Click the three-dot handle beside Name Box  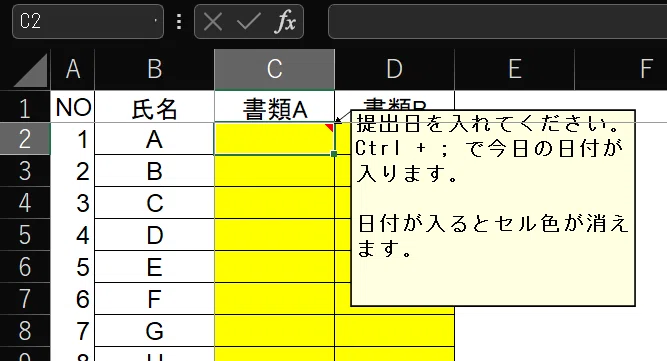coord(179,21)
